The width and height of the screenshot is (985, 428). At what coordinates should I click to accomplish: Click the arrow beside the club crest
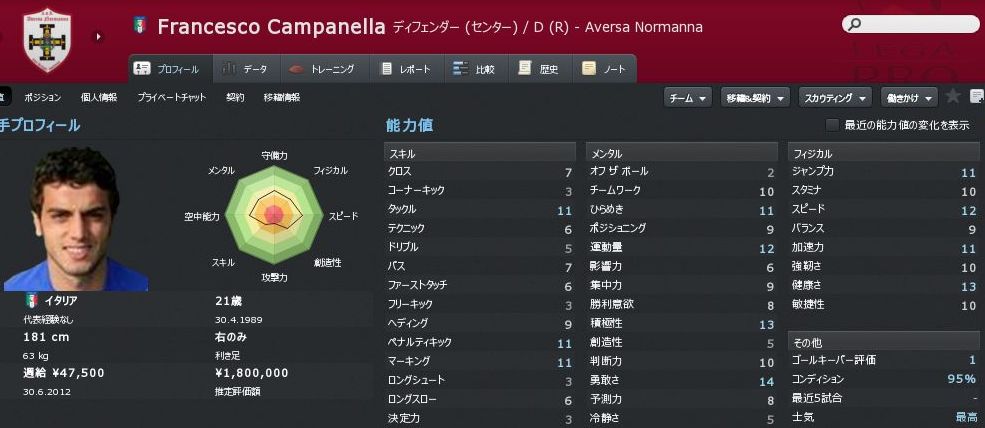pos(98,38)
